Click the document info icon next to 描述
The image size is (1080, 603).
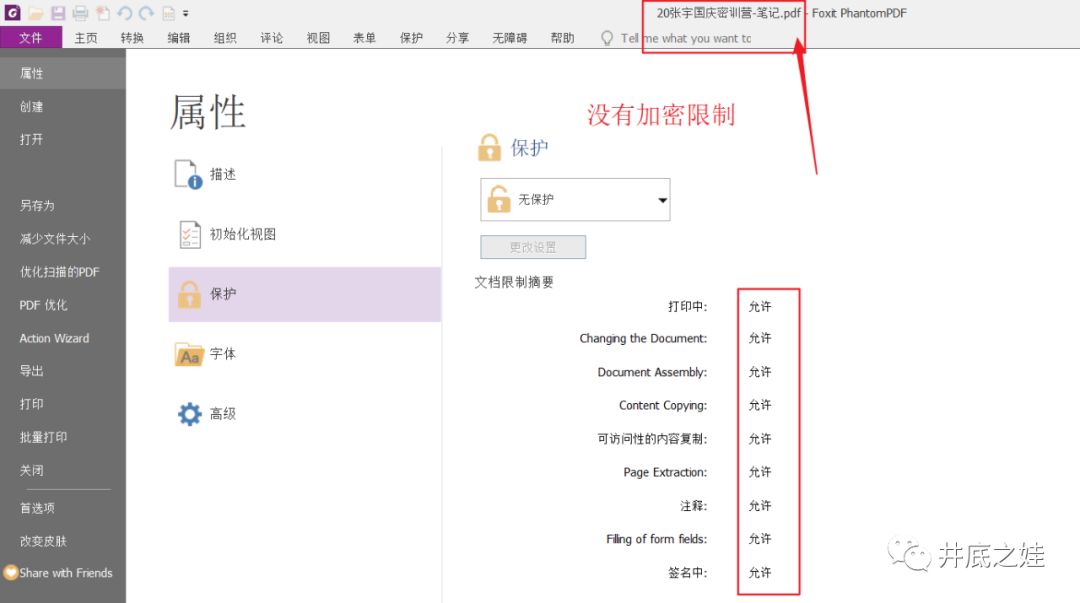tap(188, 174)
